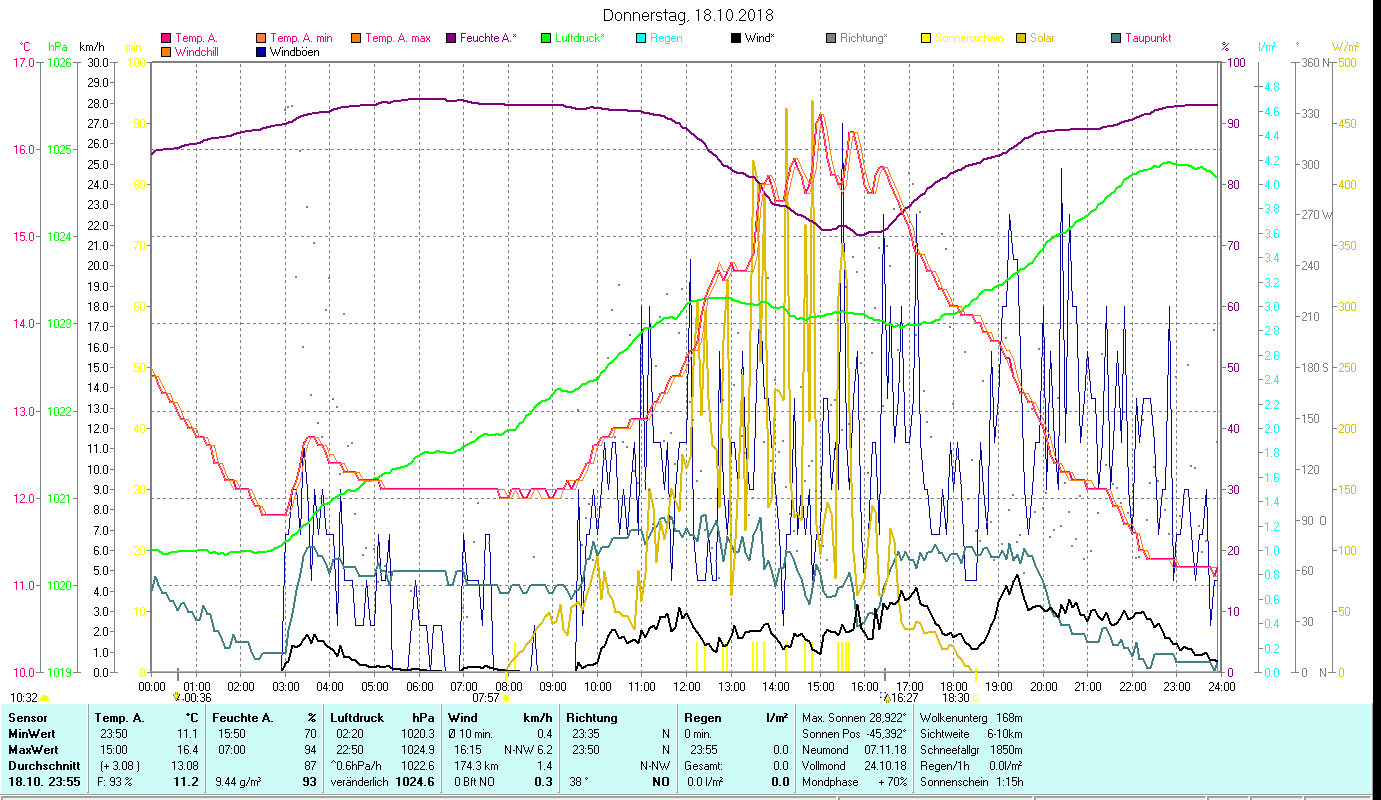Image resolution: width=1381 pixels, height=800 pixels.
Task: Click the sunset marker at 18:30
Action: tap(976, 698)
